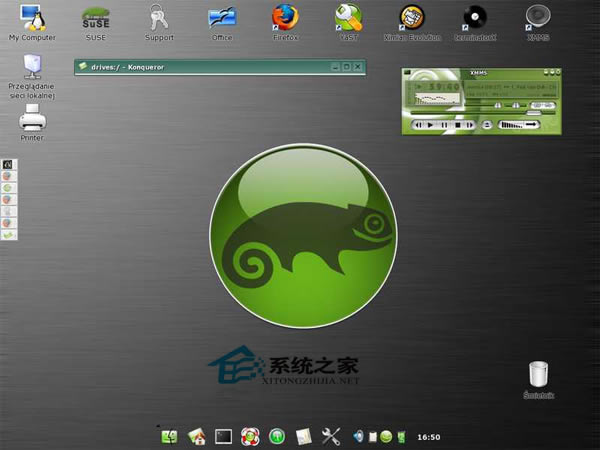Click the volume speaker tray icon
600x450 pixels.
coord(358,436)
